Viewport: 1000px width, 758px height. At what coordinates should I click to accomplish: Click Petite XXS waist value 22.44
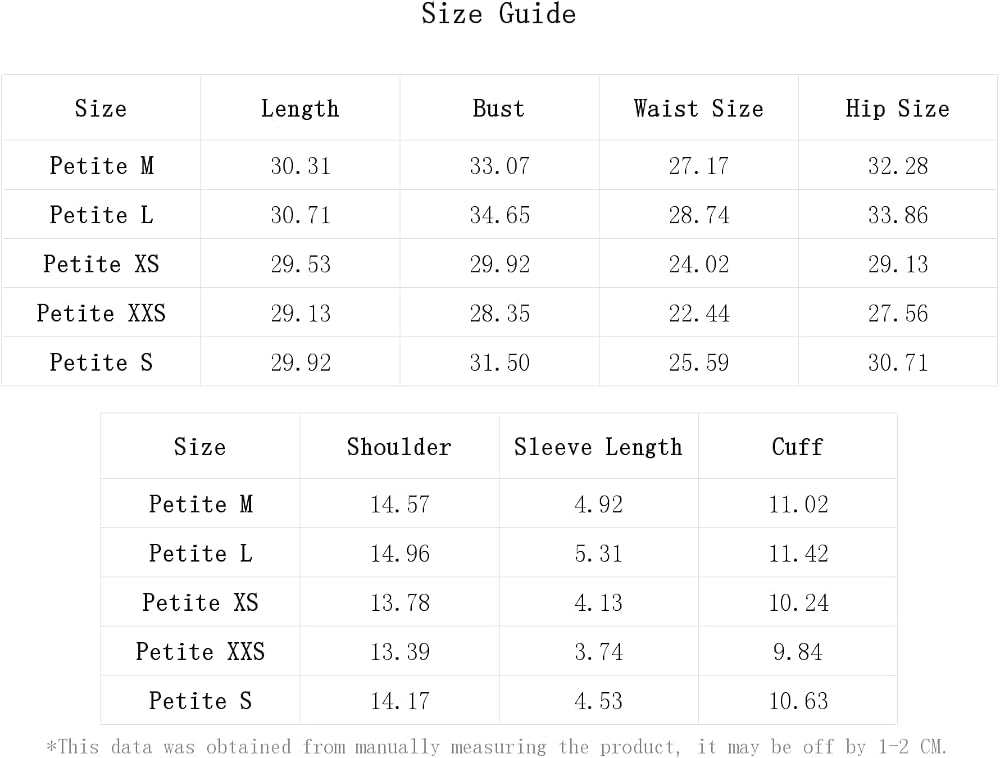[x=698, y=313]
